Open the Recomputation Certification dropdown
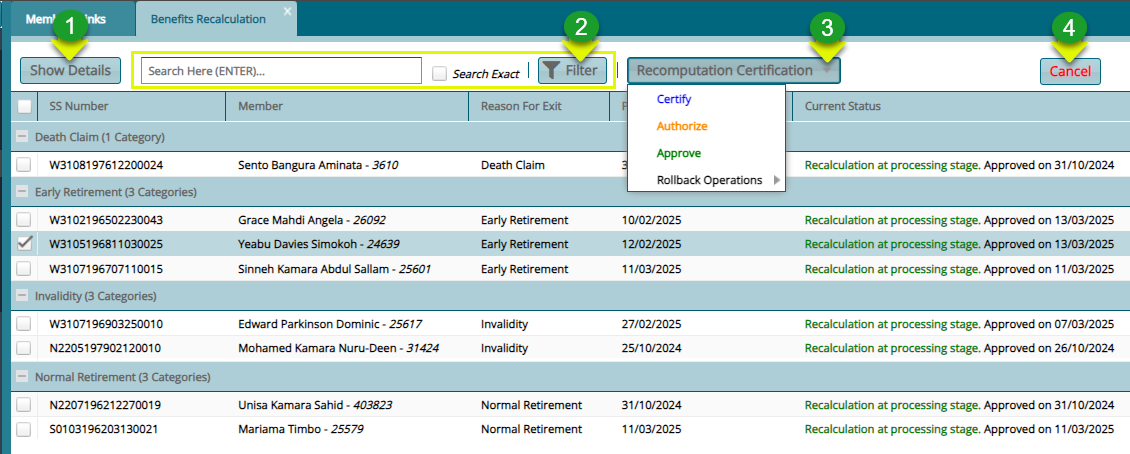This screenshot has width=1130, height=454. (733, 70)
